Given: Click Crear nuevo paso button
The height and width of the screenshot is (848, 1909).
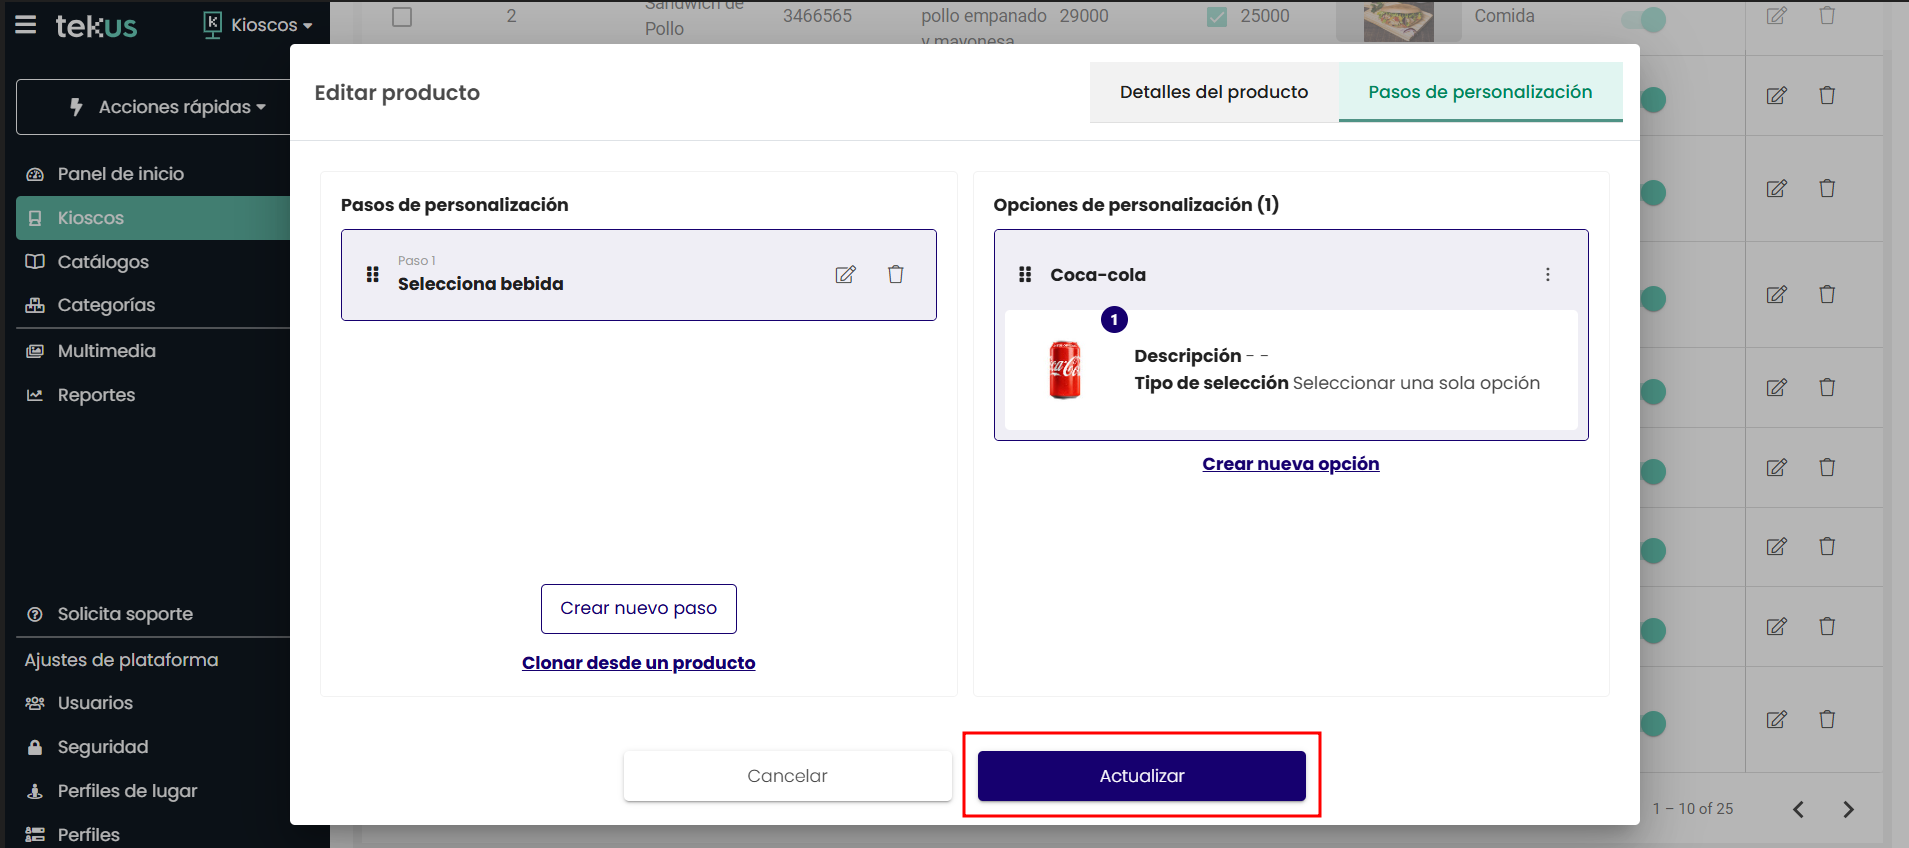Looking at the screenshot, I should pos(639,608).
